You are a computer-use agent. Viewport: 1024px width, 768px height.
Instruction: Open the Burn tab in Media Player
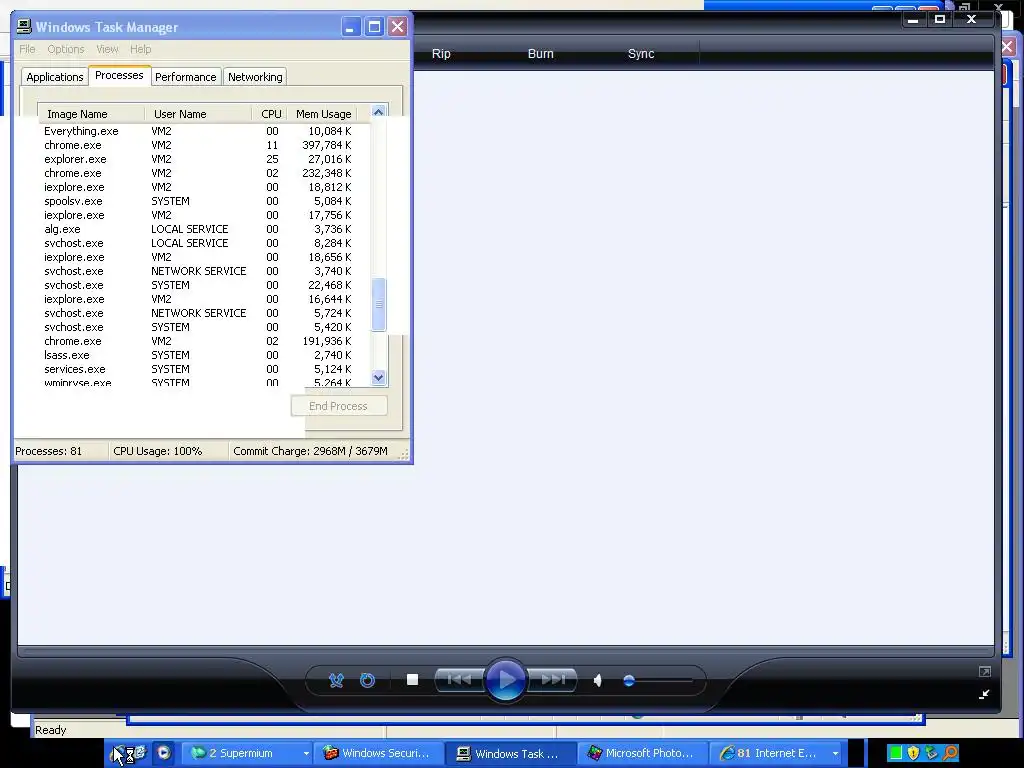point(541,54)
